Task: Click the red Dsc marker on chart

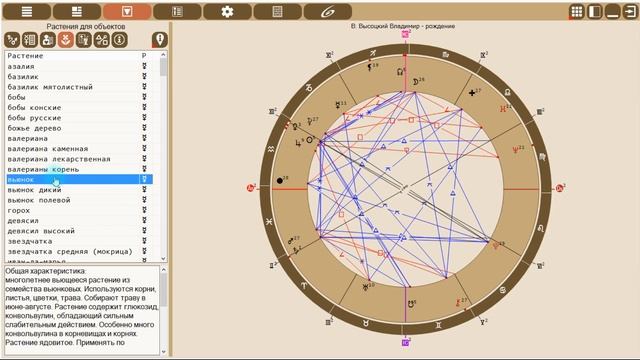Action: 560,188
